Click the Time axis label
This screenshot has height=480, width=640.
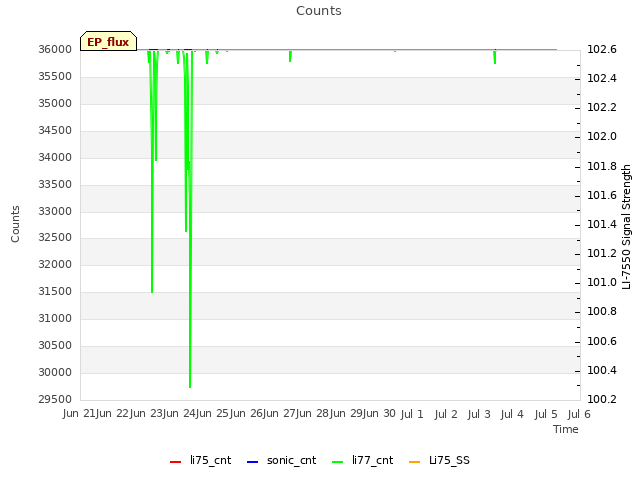click(566, 429)
